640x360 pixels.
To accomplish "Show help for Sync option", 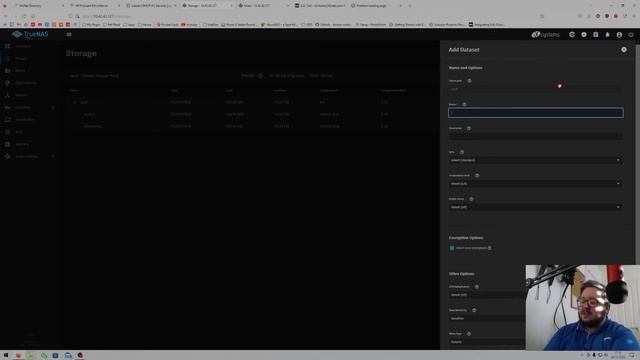I will pyautogui.click(x=462, y=152).
